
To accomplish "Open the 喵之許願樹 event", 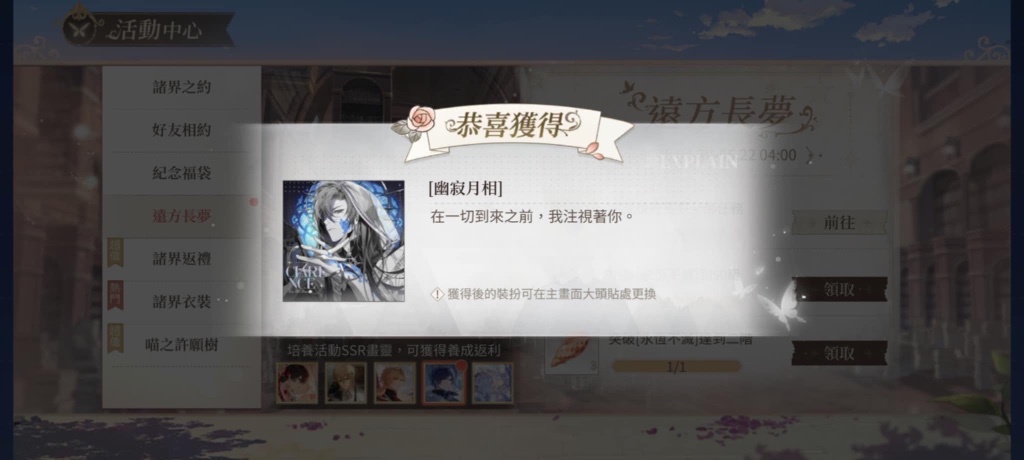I will point(182,344).
